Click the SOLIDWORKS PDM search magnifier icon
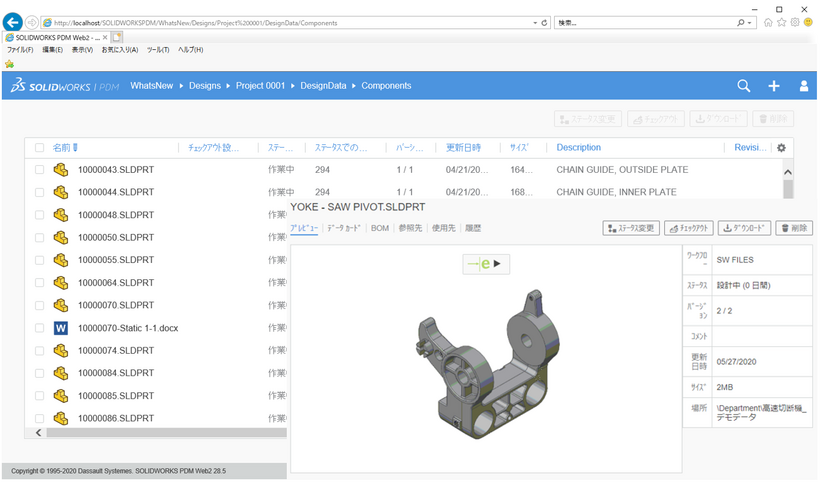Screen dimensions: 820x483 pos(743,86)
